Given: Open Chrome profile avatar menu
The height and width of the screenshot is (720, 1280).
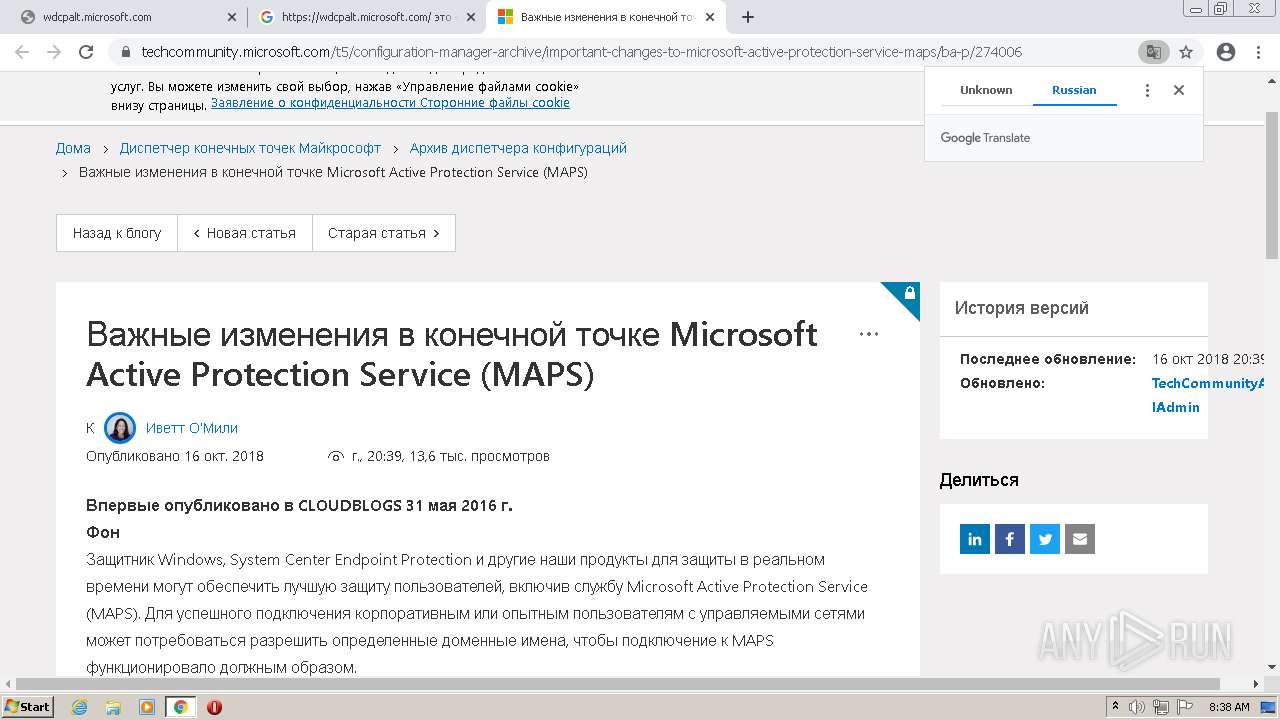Looking at the screenshot, I should 1226,52.
